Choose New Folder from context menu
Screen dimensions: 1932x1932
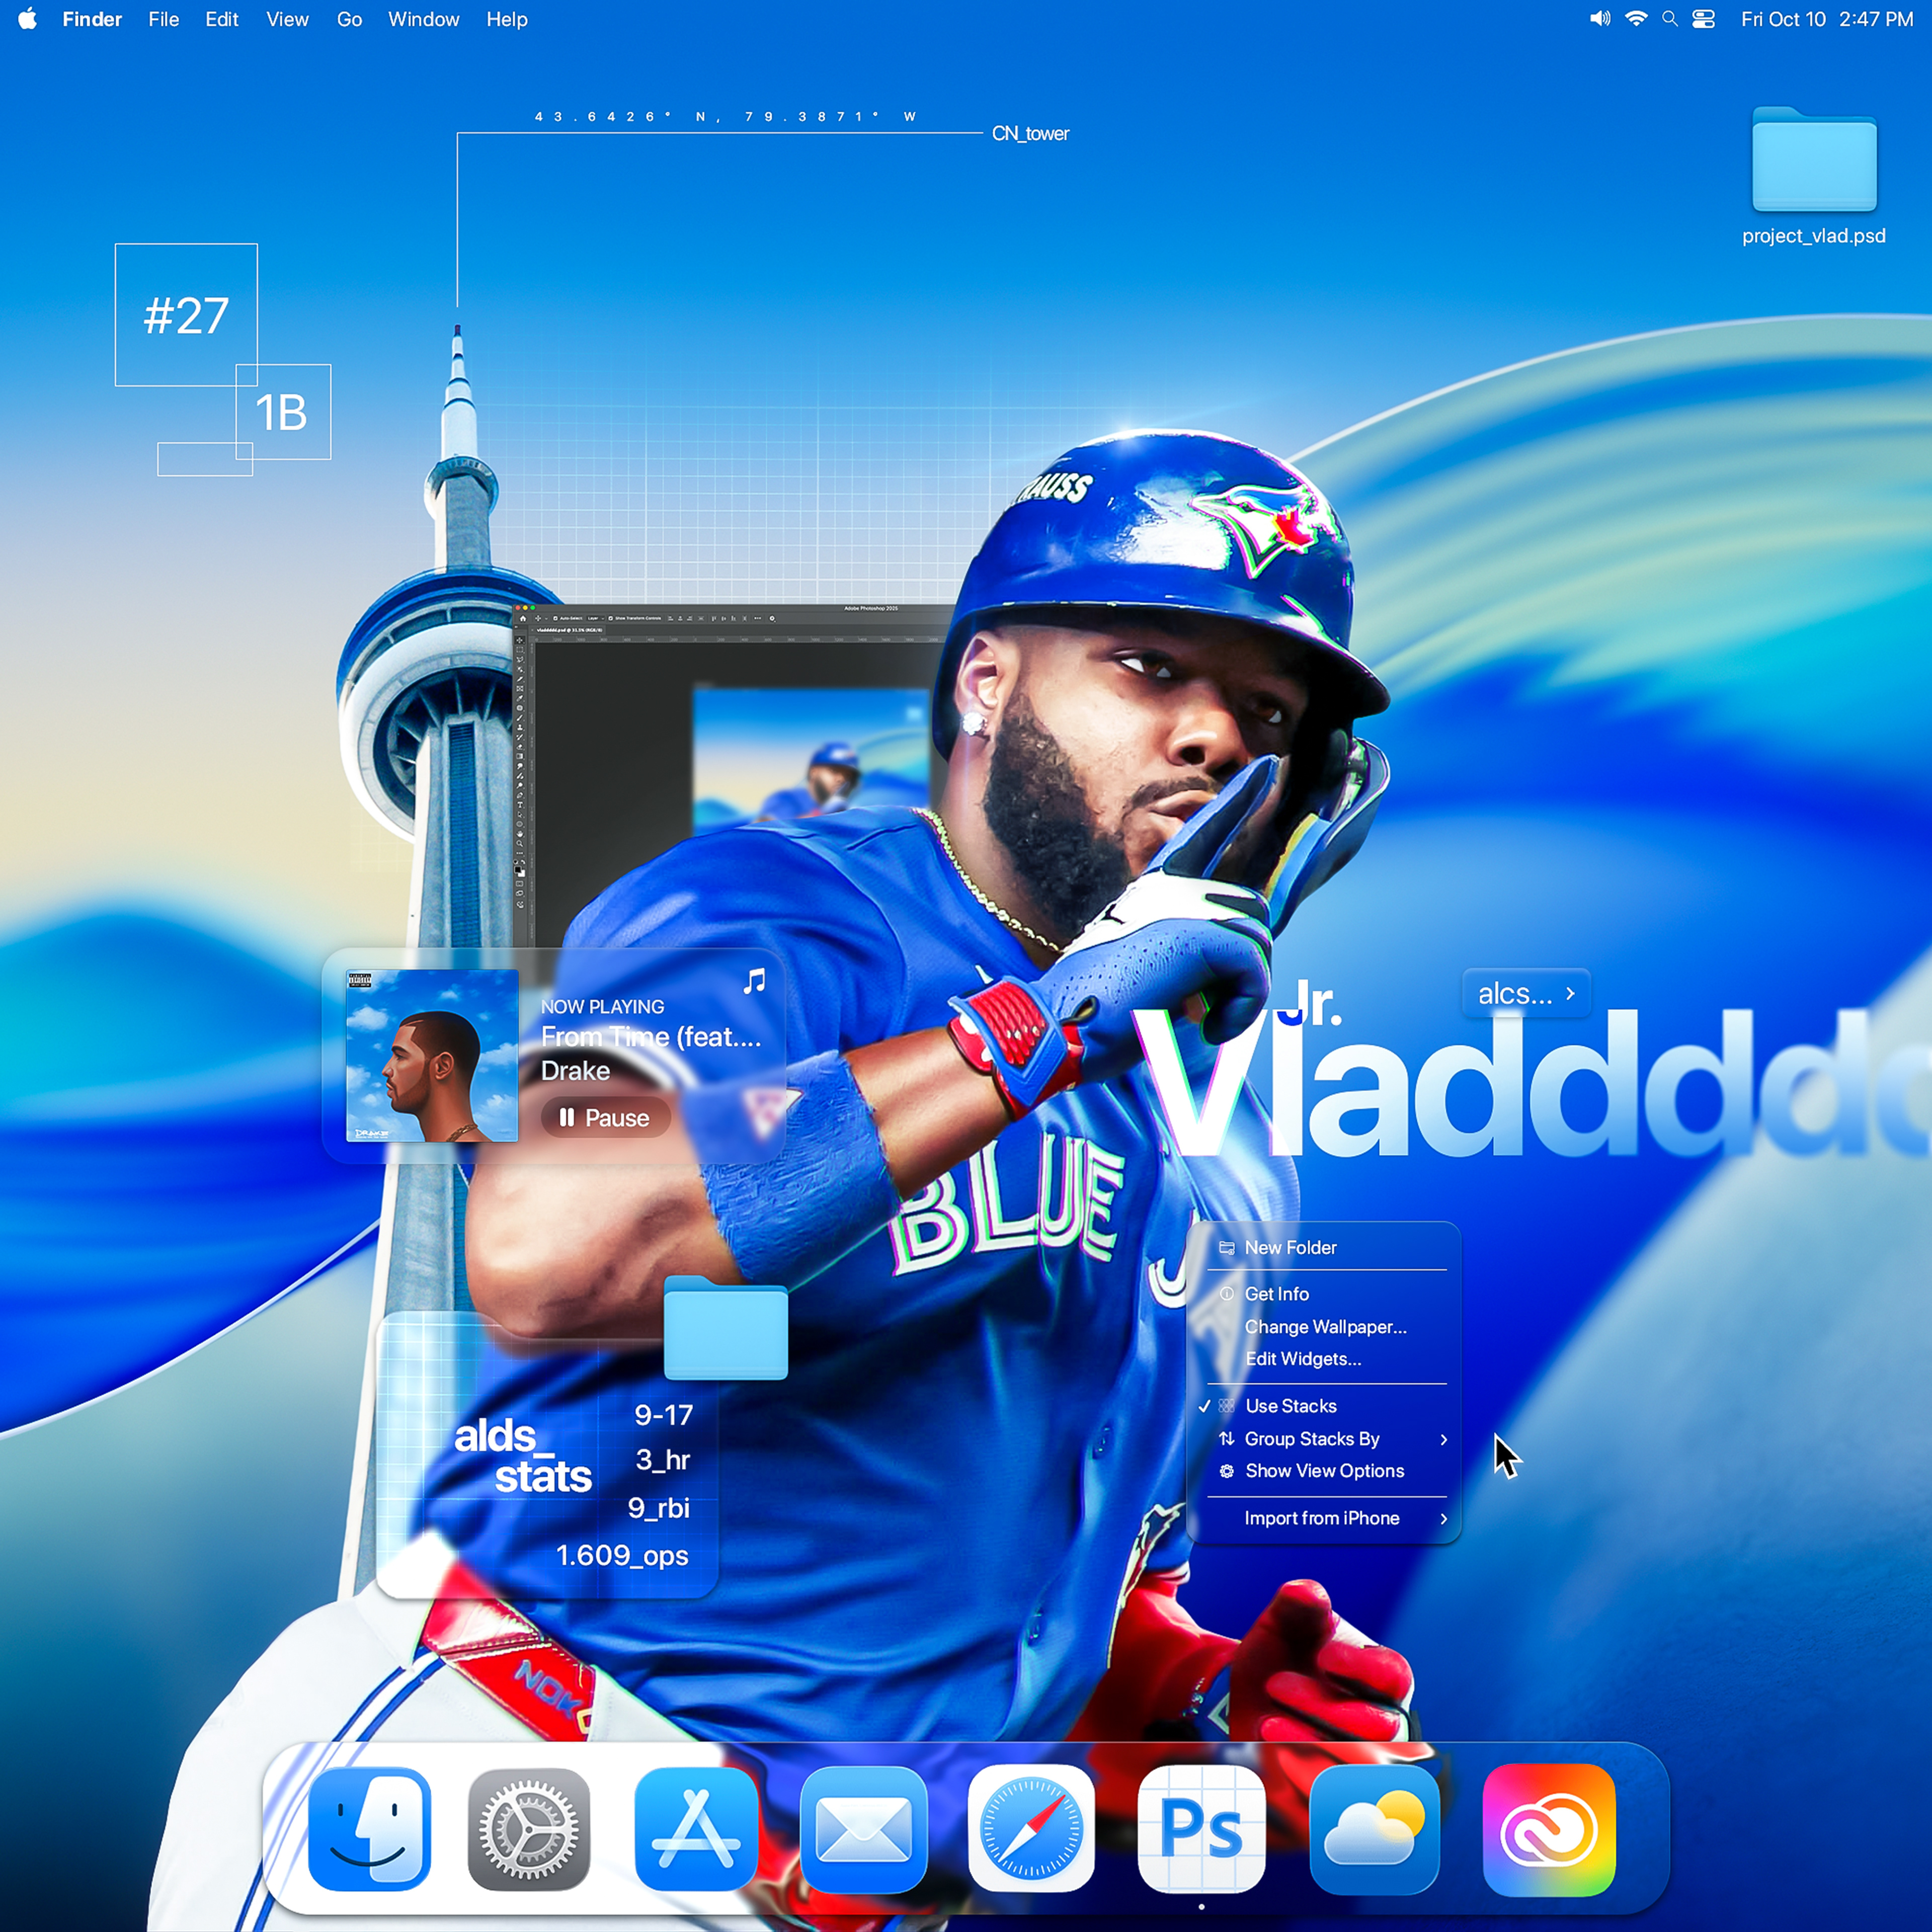[1290, 1248]
